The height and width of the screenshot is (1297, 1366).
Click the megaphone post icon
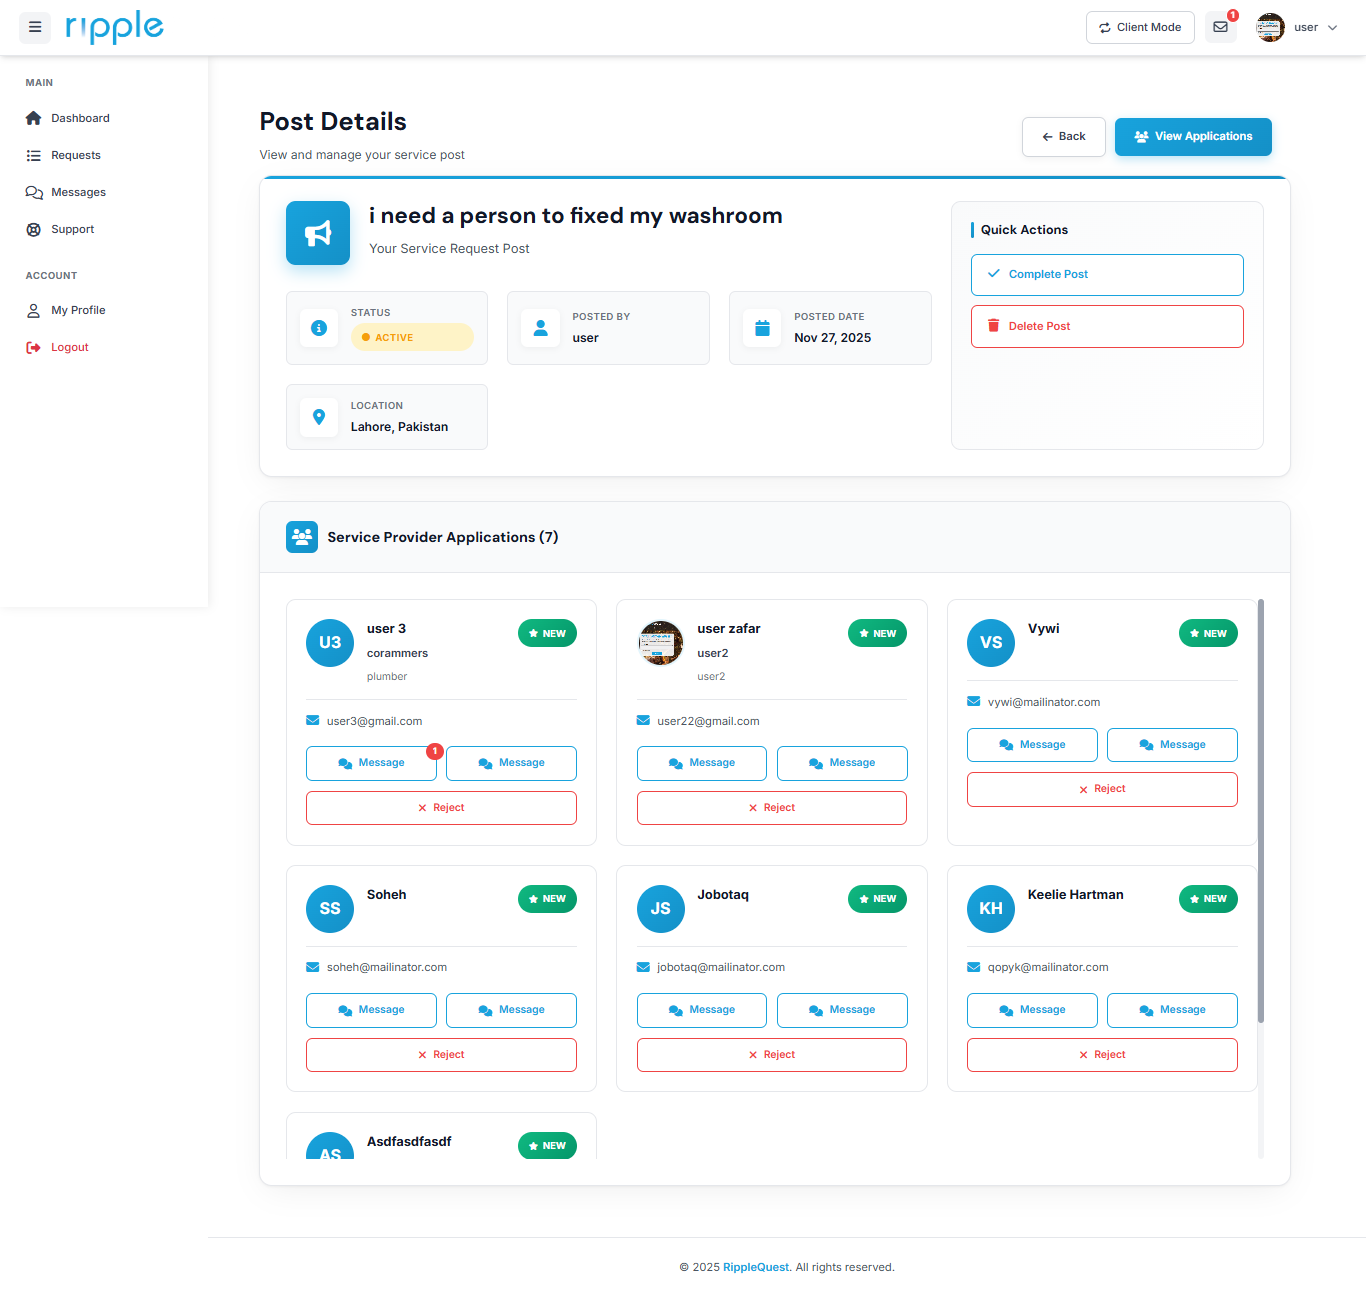click(318, 233)
